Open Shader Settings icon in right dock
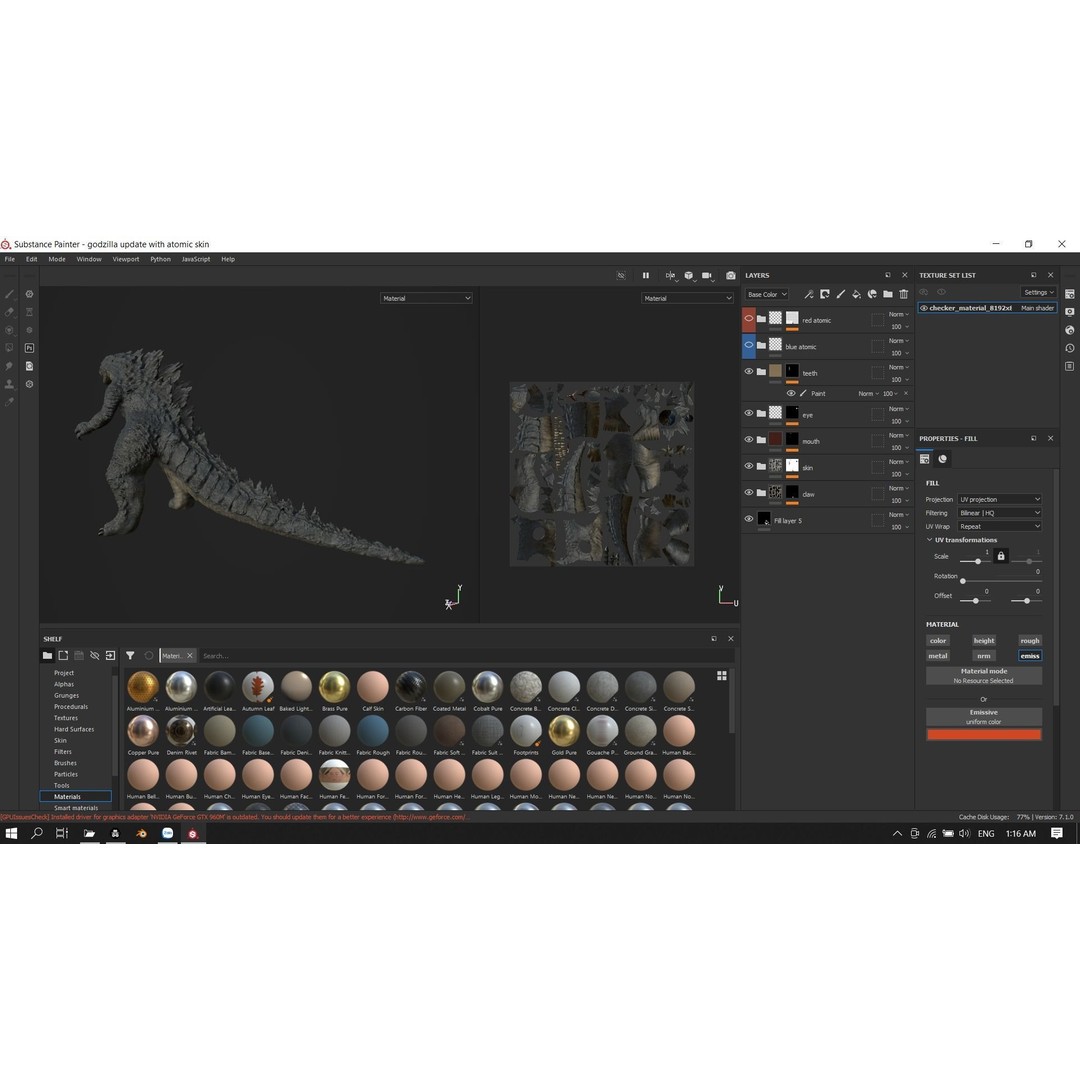Viewport: 1080px width, 1080px height. click(x=1070, y=330)
